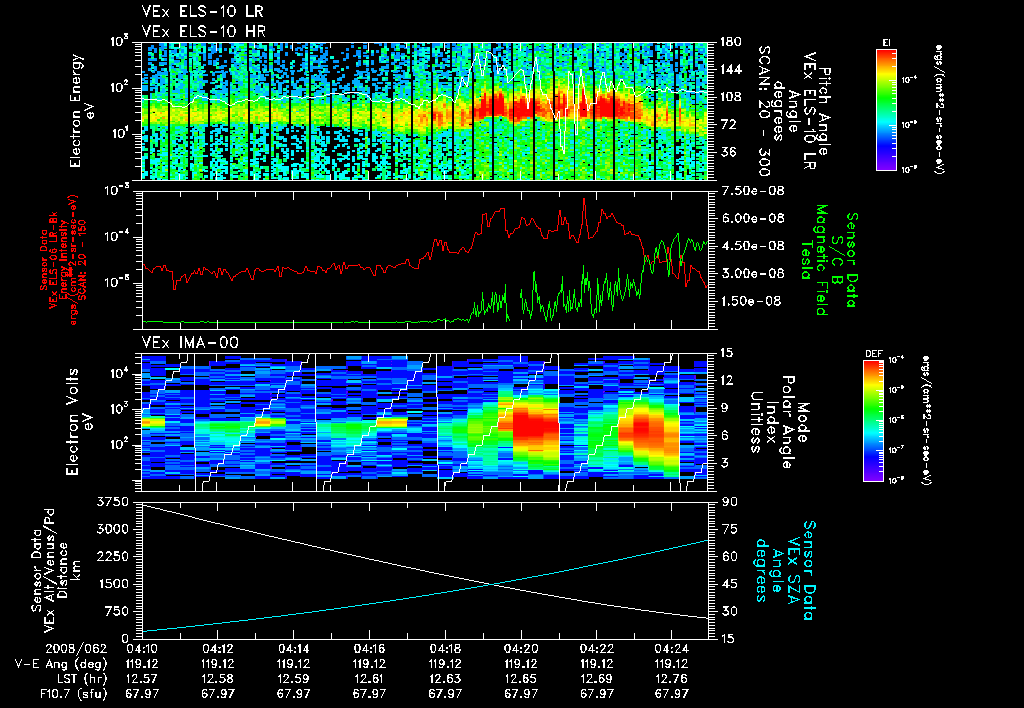Select the LST value 12.76
This screenshot has width=1024, height=708.
(672, 679)
